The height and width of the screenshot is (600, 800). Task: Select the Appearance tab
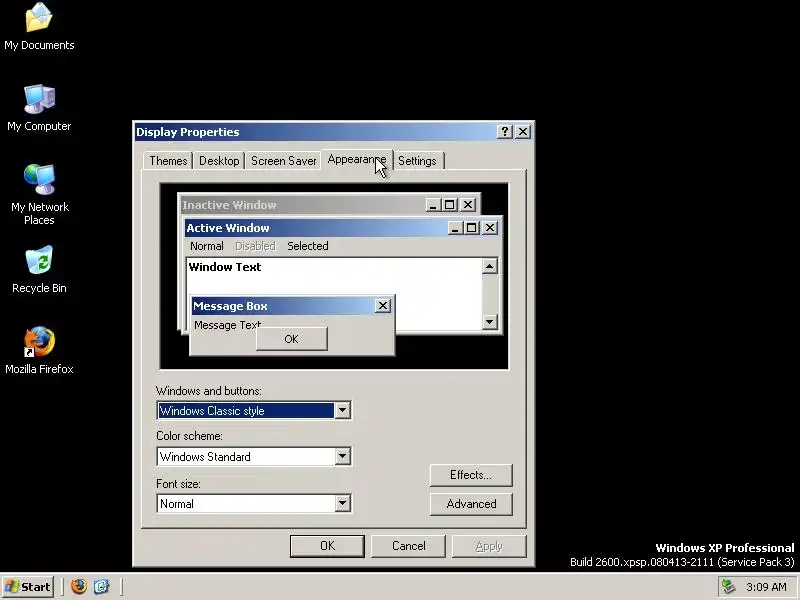pyautogui.click(x=357, y=160)
